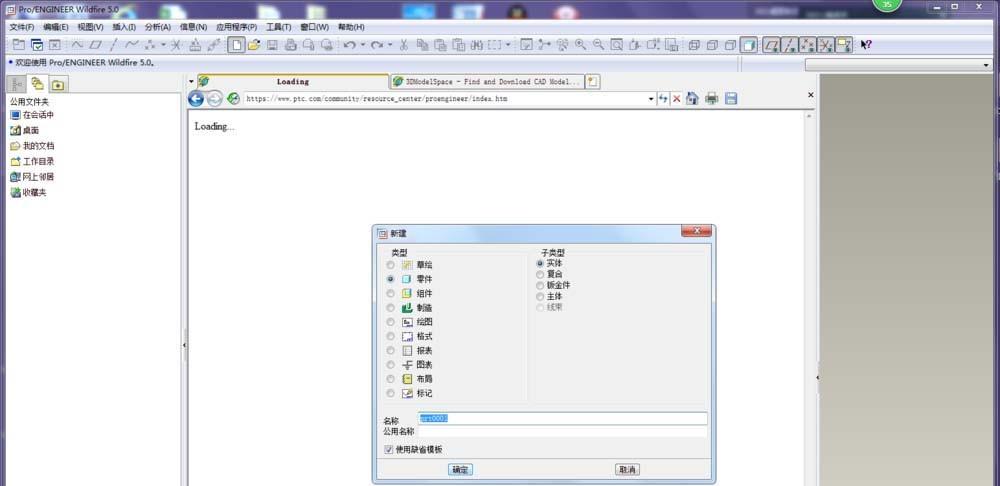Select the 组件 type radio button
The image size is (1000, 486).
point(390,293)
